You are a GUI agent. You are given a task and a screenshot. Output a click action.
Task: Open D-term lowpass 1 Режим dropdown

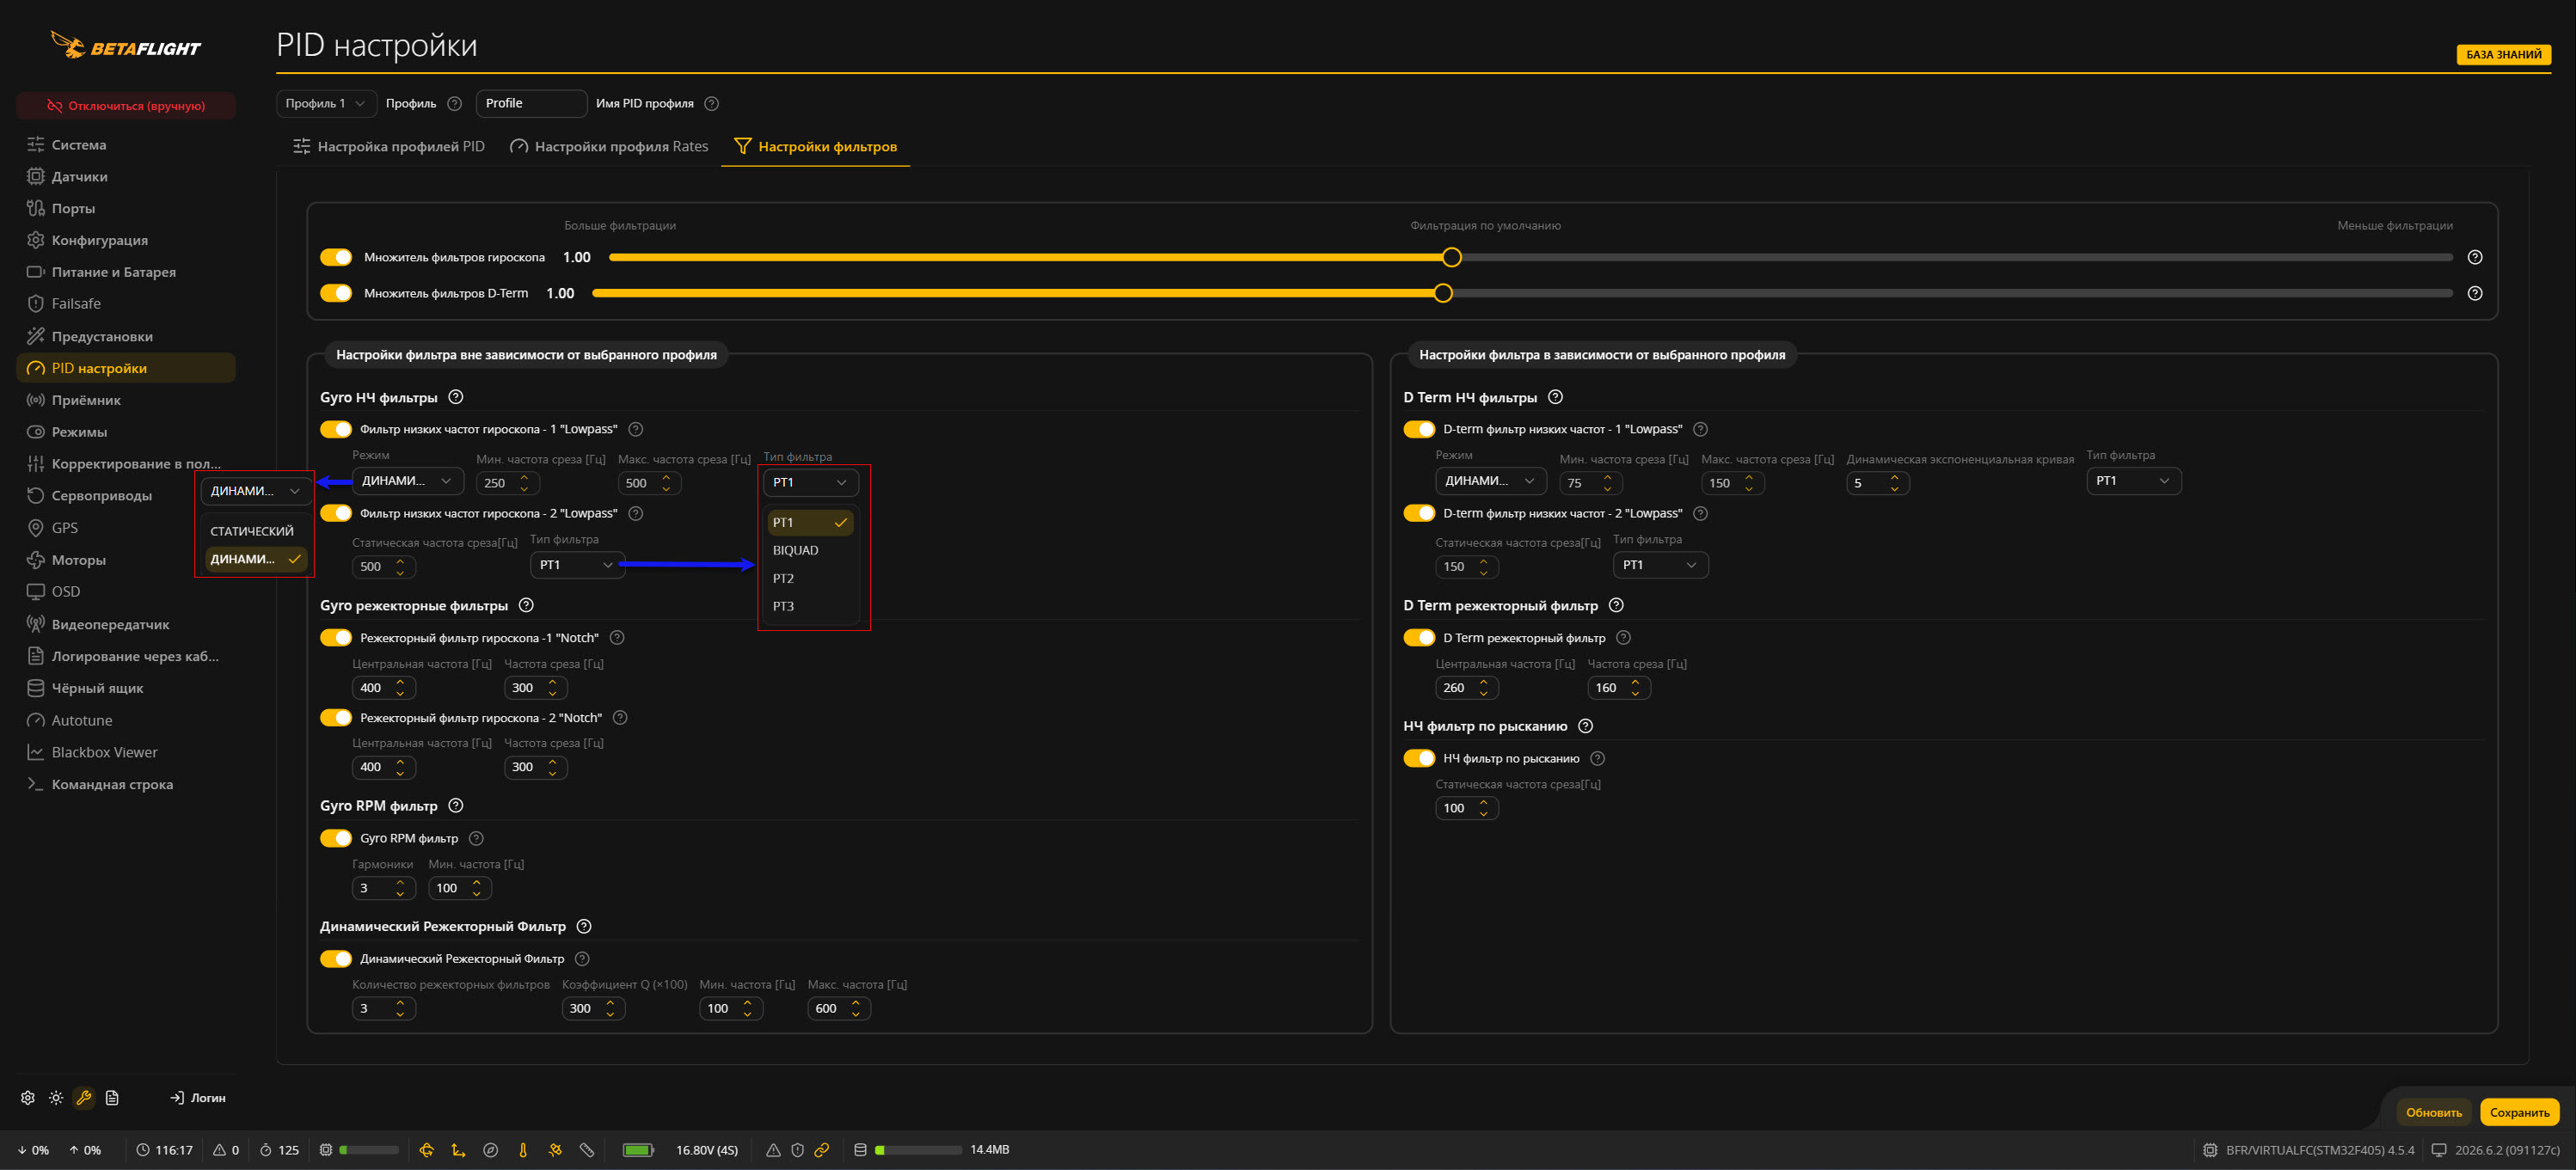pos(1491,481)
